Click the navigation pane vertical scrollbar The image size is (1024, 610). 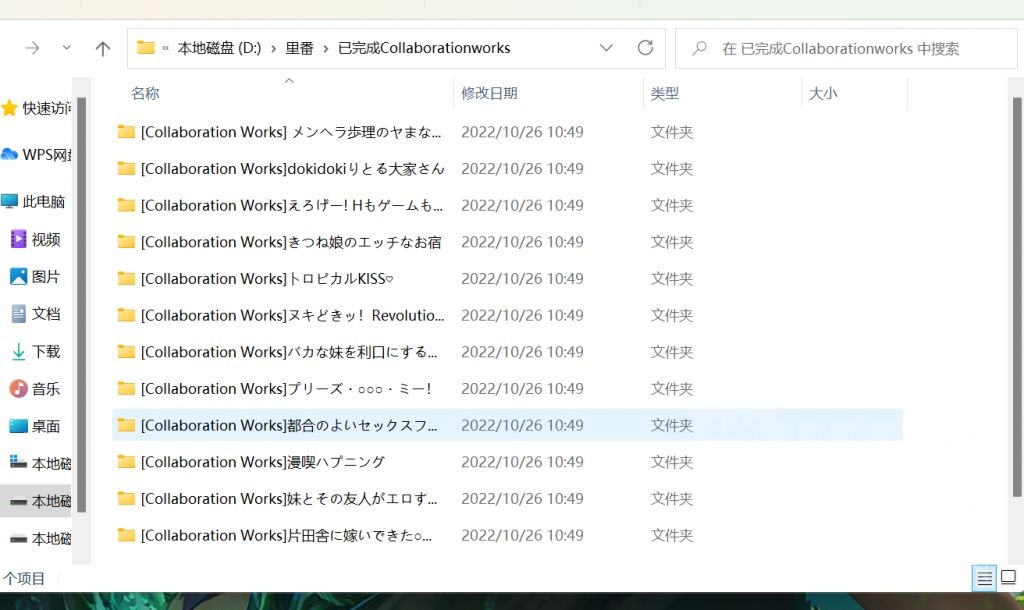(82, 300)
